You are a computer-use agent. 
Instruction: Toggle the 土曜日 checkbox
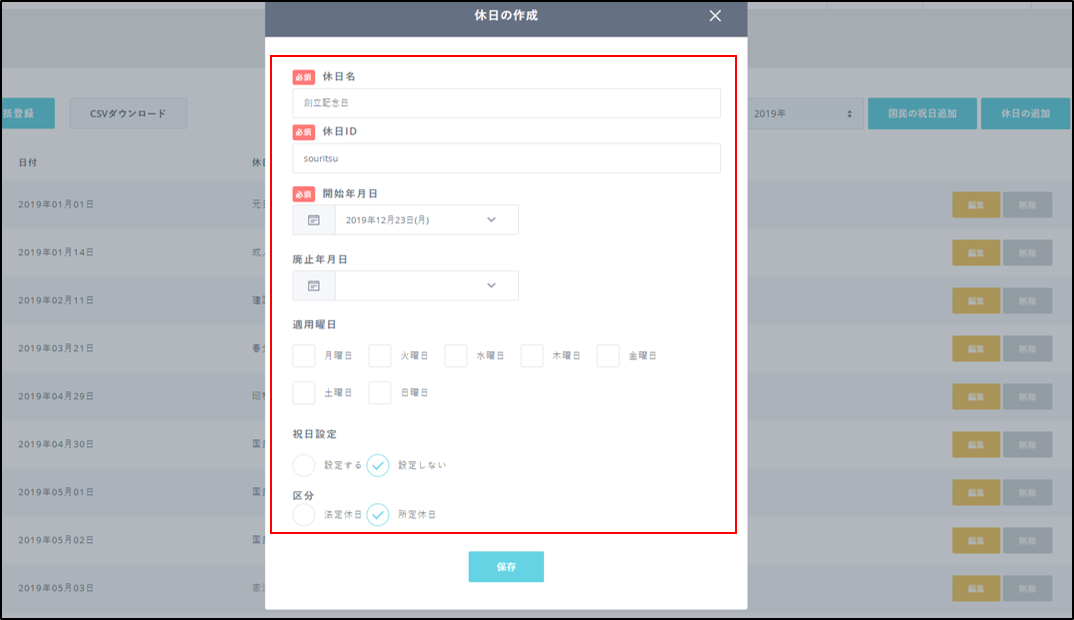click(x=304, y=393)
